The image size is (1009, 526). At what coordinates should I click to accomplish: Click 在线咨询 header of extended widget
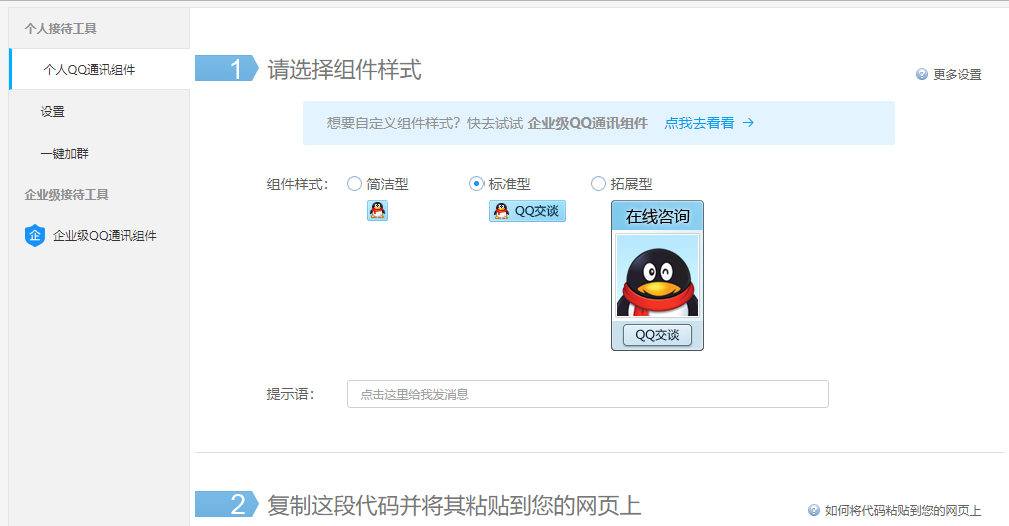coord(657,216)
